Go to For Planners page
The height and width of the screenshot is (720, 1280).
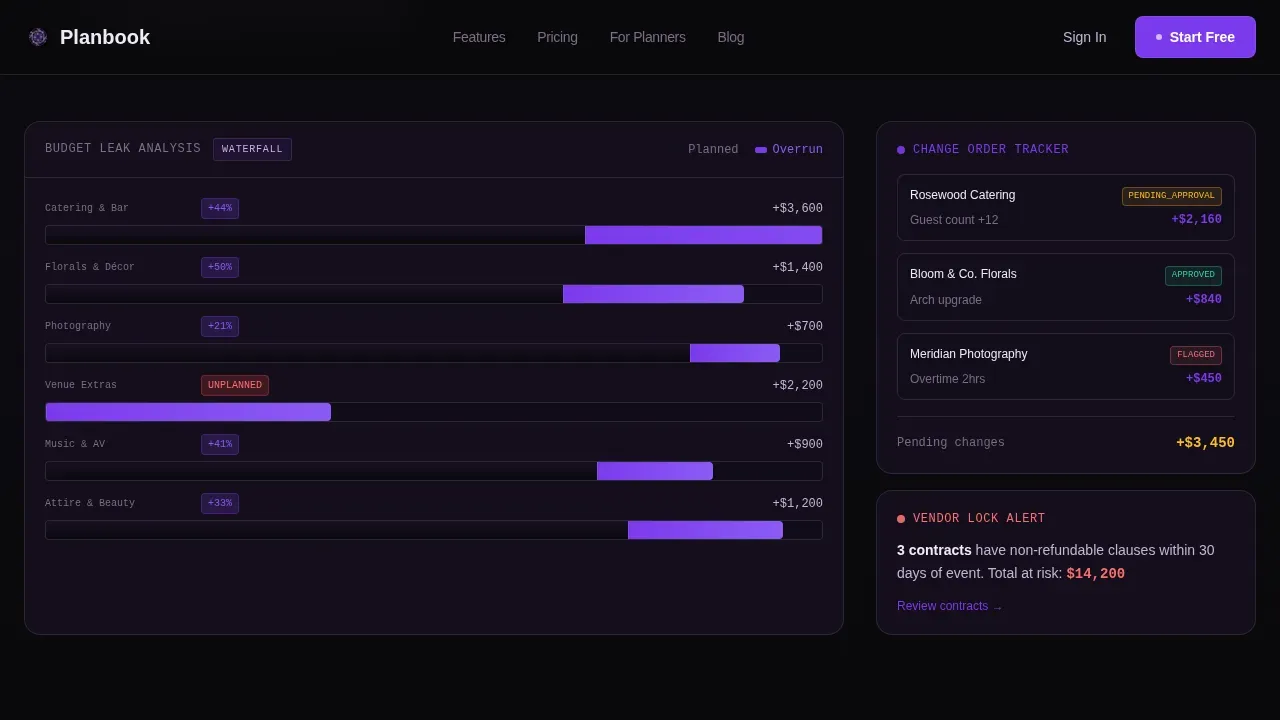(x=648, y=37)
